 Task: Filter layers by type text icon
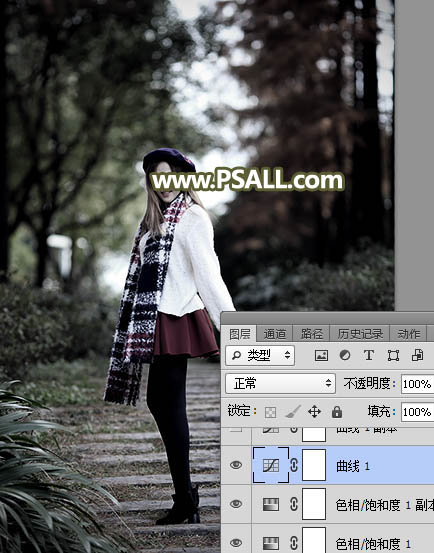click(x=369, y=355)
